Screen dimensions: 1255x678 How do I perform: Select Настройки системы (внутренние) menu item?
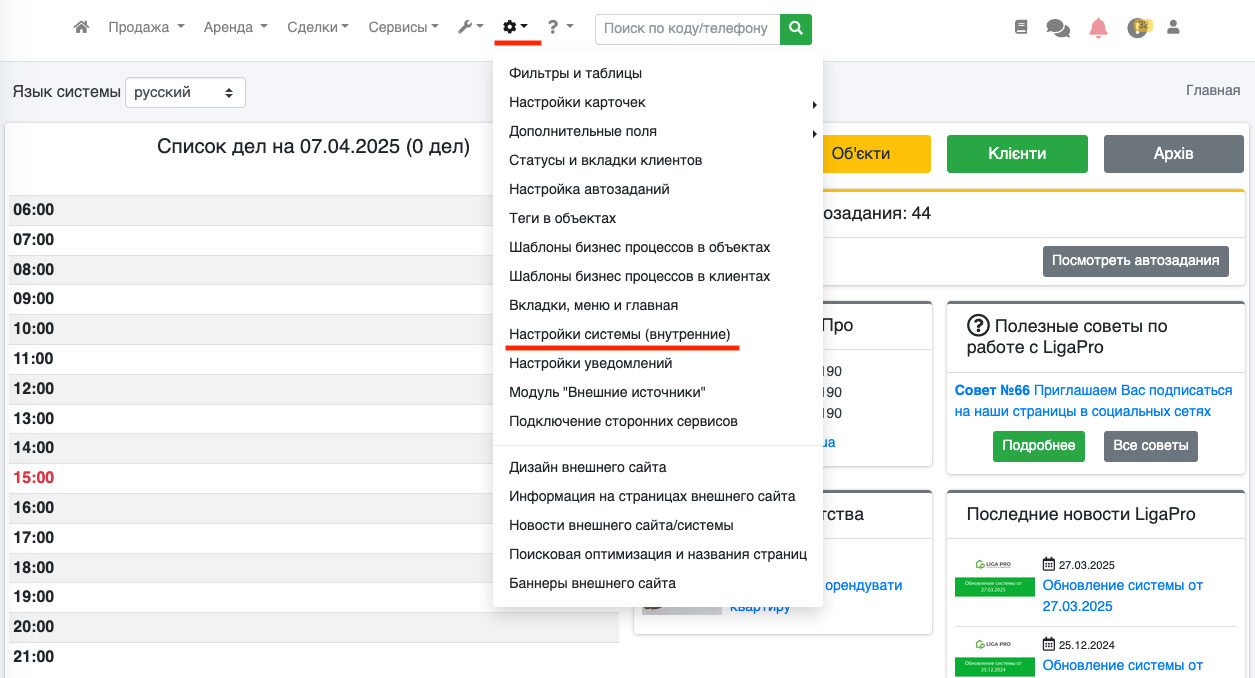619,334
